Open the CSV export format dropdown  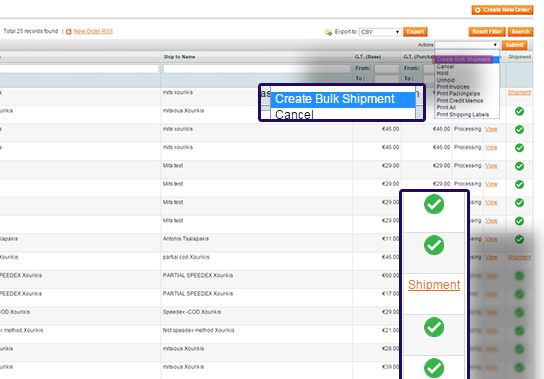click(380, 32)
